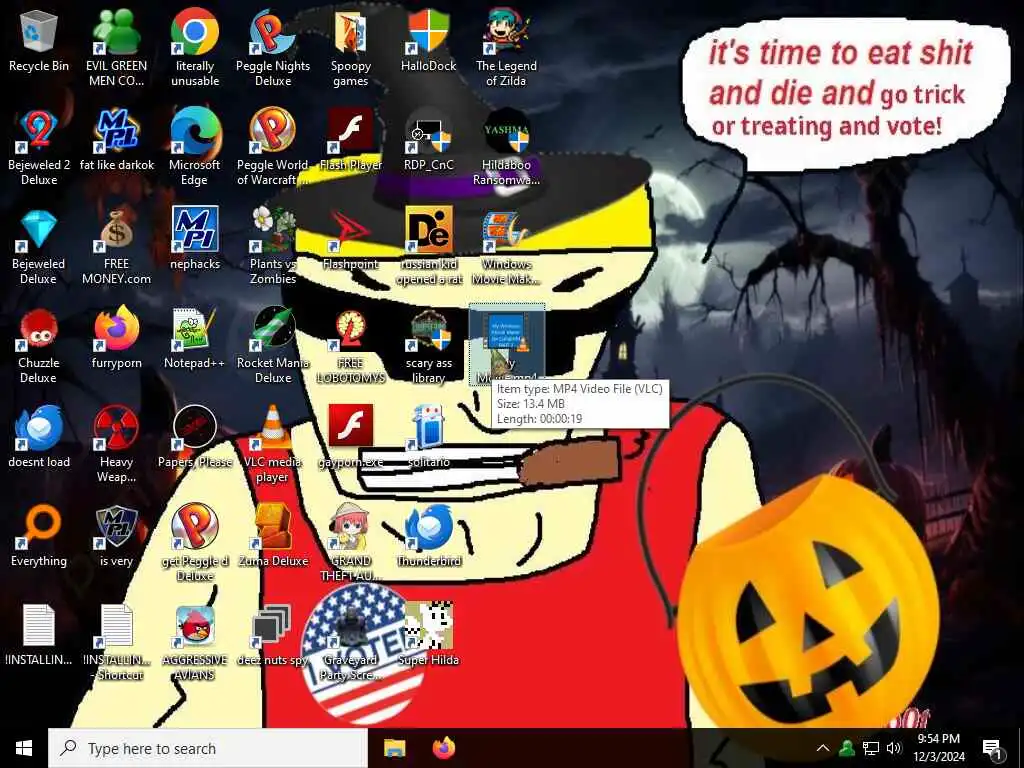The height and width of the screenshot is (768, 1024).
Task: Click the scary ass library icon
Action: pos(429,329)
